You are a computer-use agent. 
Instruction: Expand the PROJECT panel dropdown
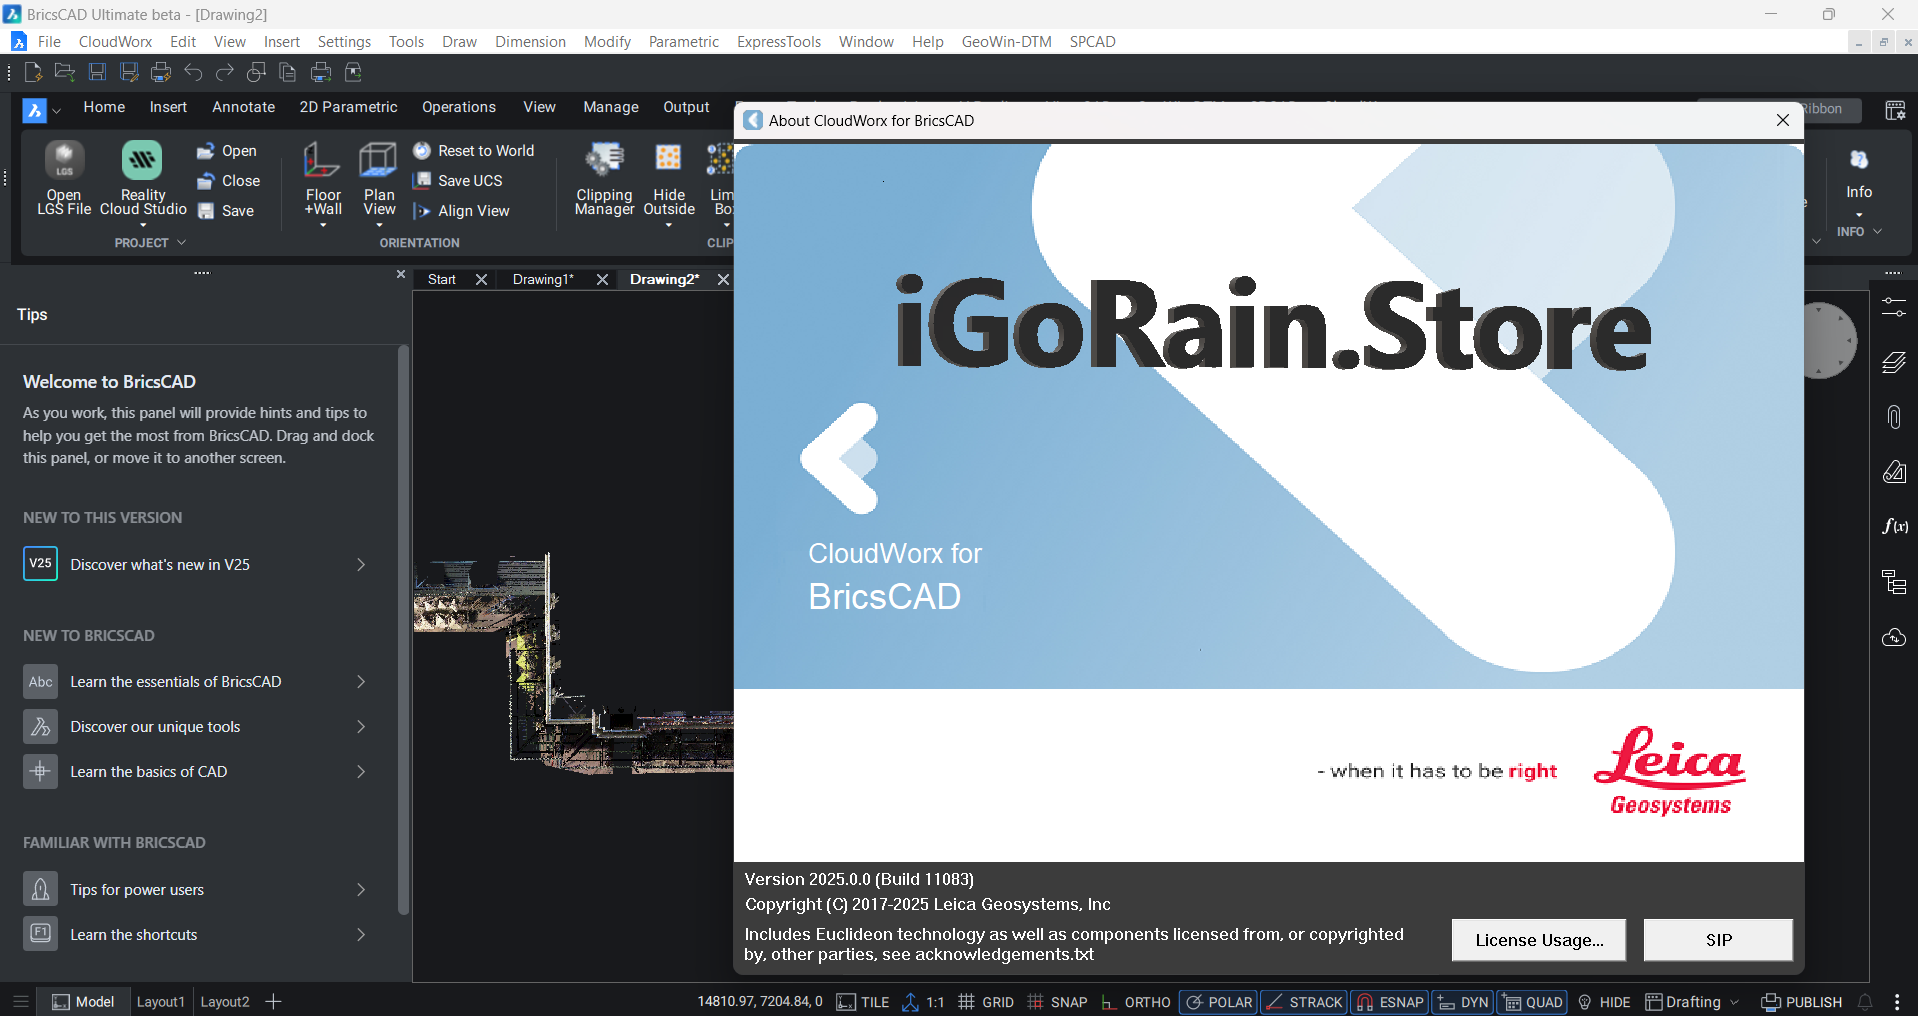coord(181,243)
